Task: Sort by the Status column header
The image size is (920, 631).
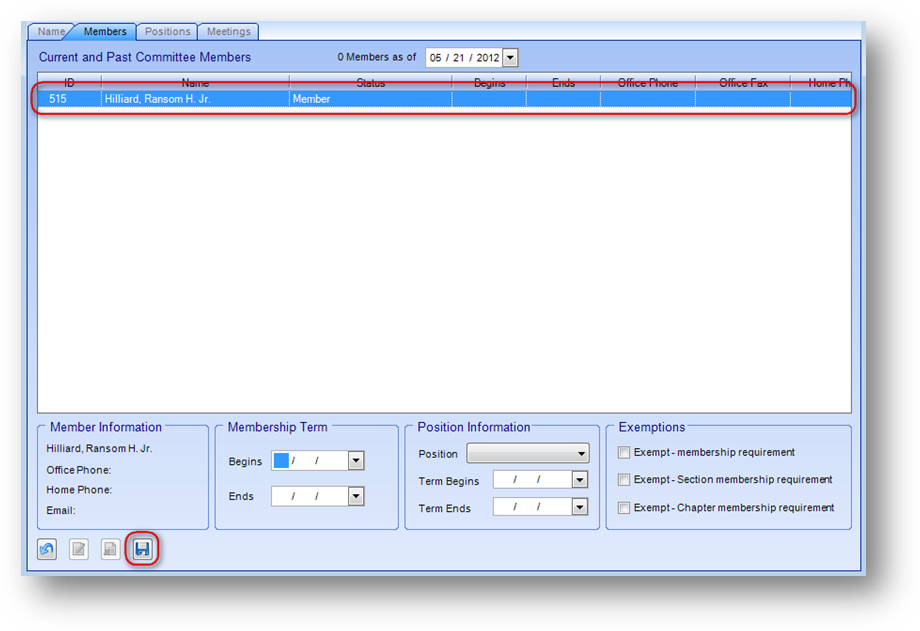Action: (x=371, y=83)
